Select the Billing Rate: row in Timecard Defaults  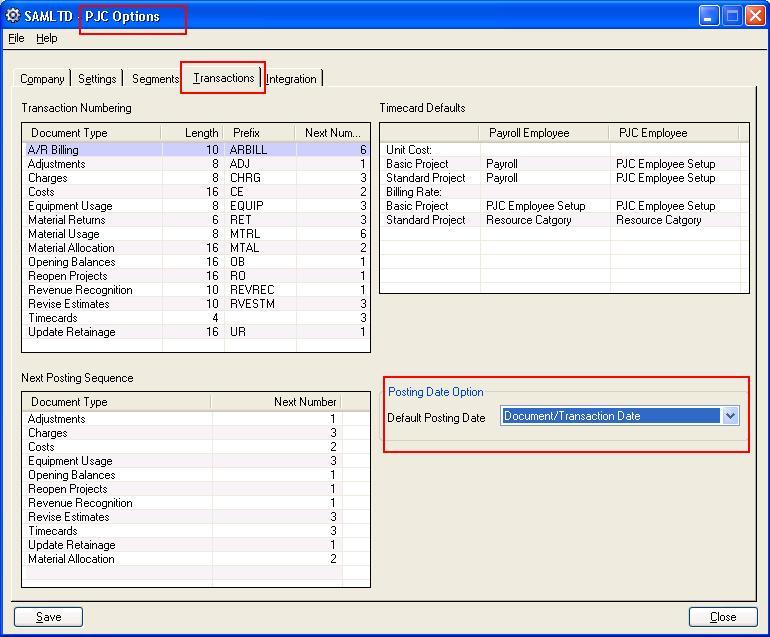563,192
